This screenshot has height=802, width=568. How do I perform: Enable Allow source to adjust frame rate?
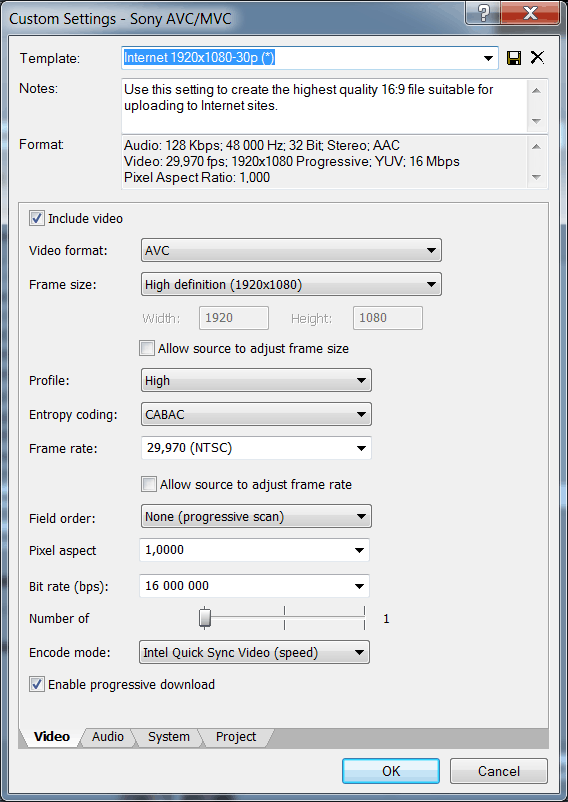(x=149, y=484)
